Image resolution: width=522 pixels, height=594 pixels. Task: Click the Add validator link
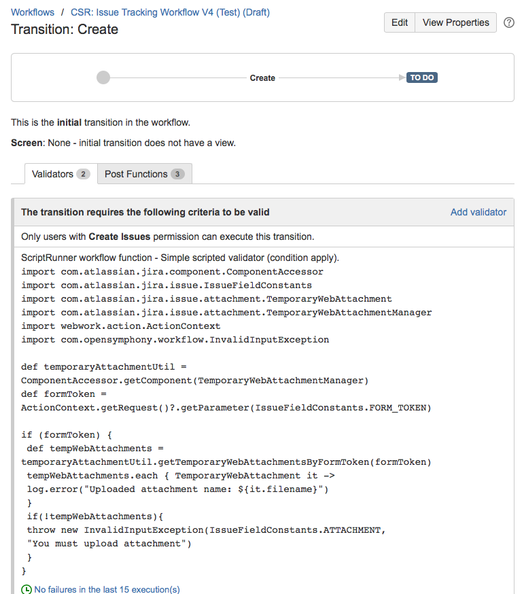pos(478,212)
